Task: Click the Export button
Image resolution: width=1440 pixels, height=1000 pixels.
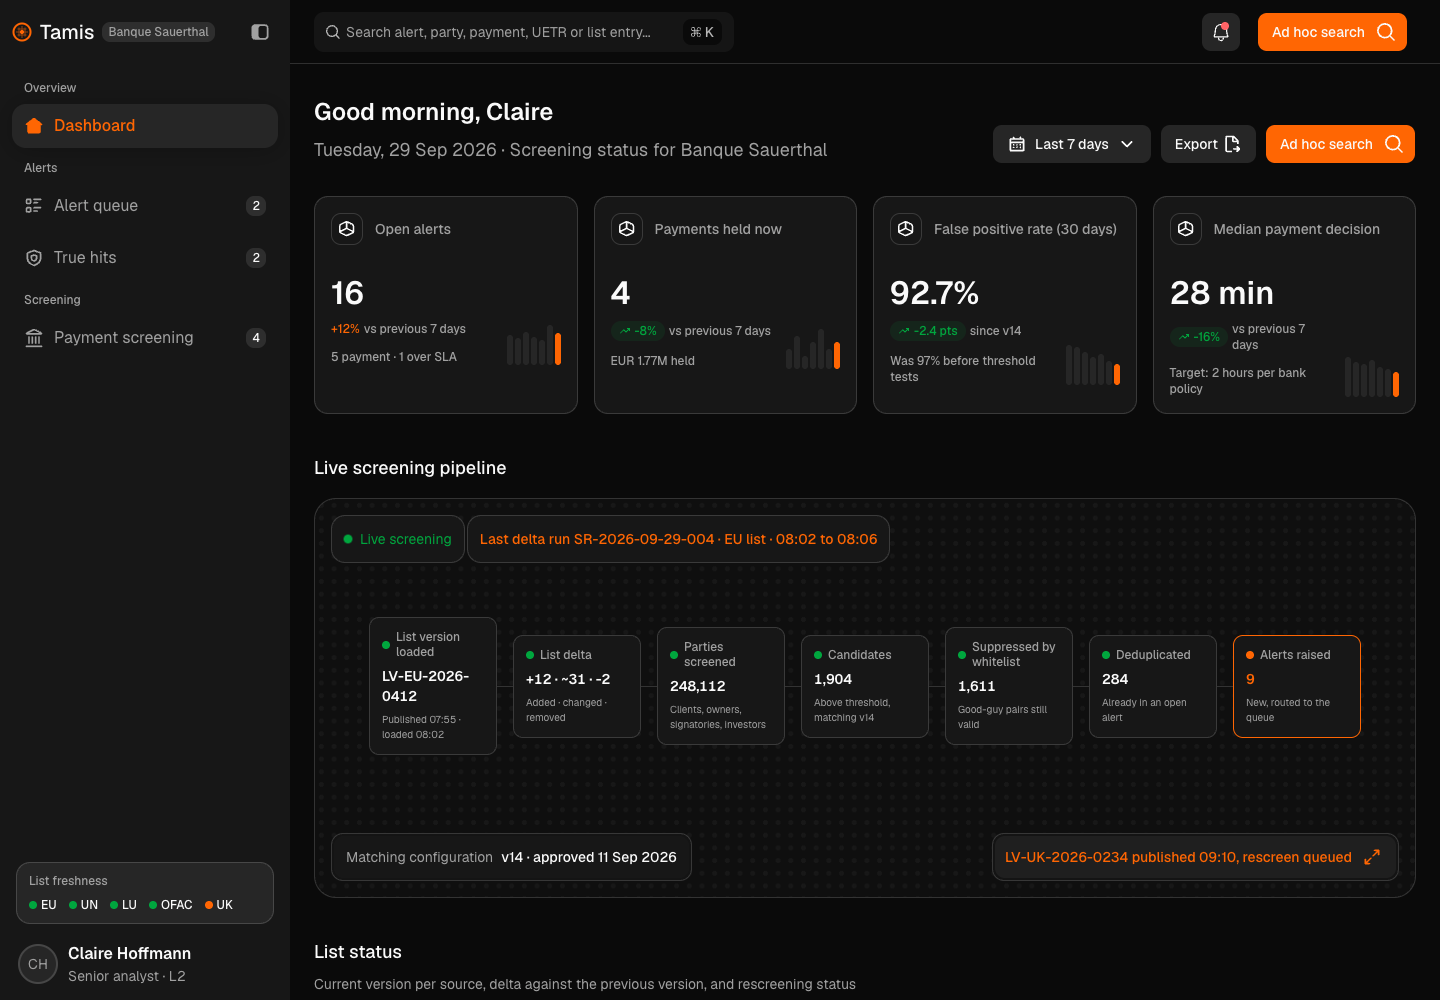Action: [x=1208, y=144]
